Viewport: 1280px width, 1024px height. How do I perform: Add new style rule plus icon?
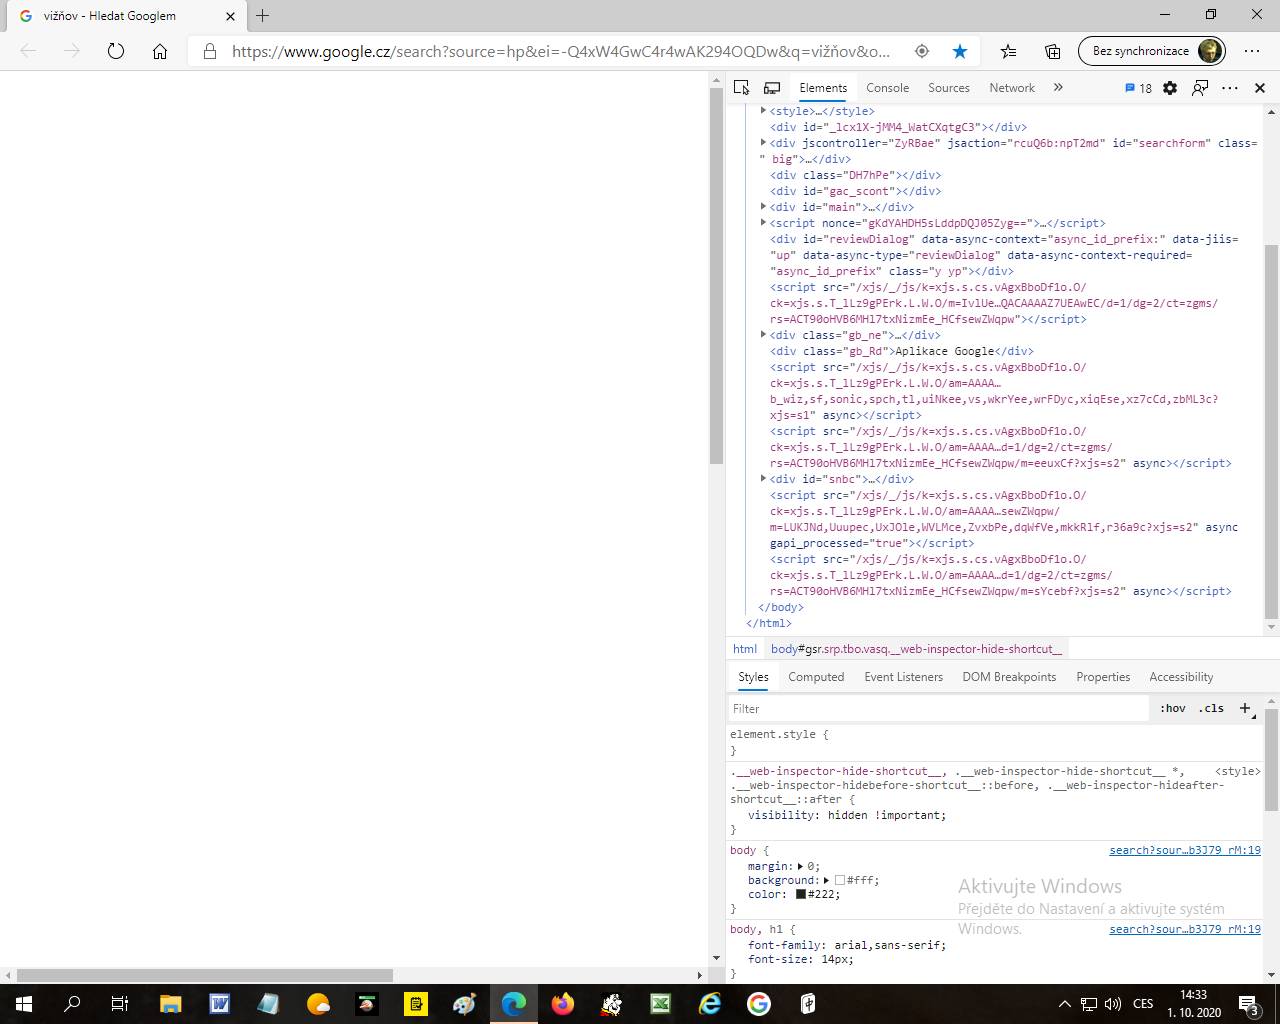[1246, 708]
